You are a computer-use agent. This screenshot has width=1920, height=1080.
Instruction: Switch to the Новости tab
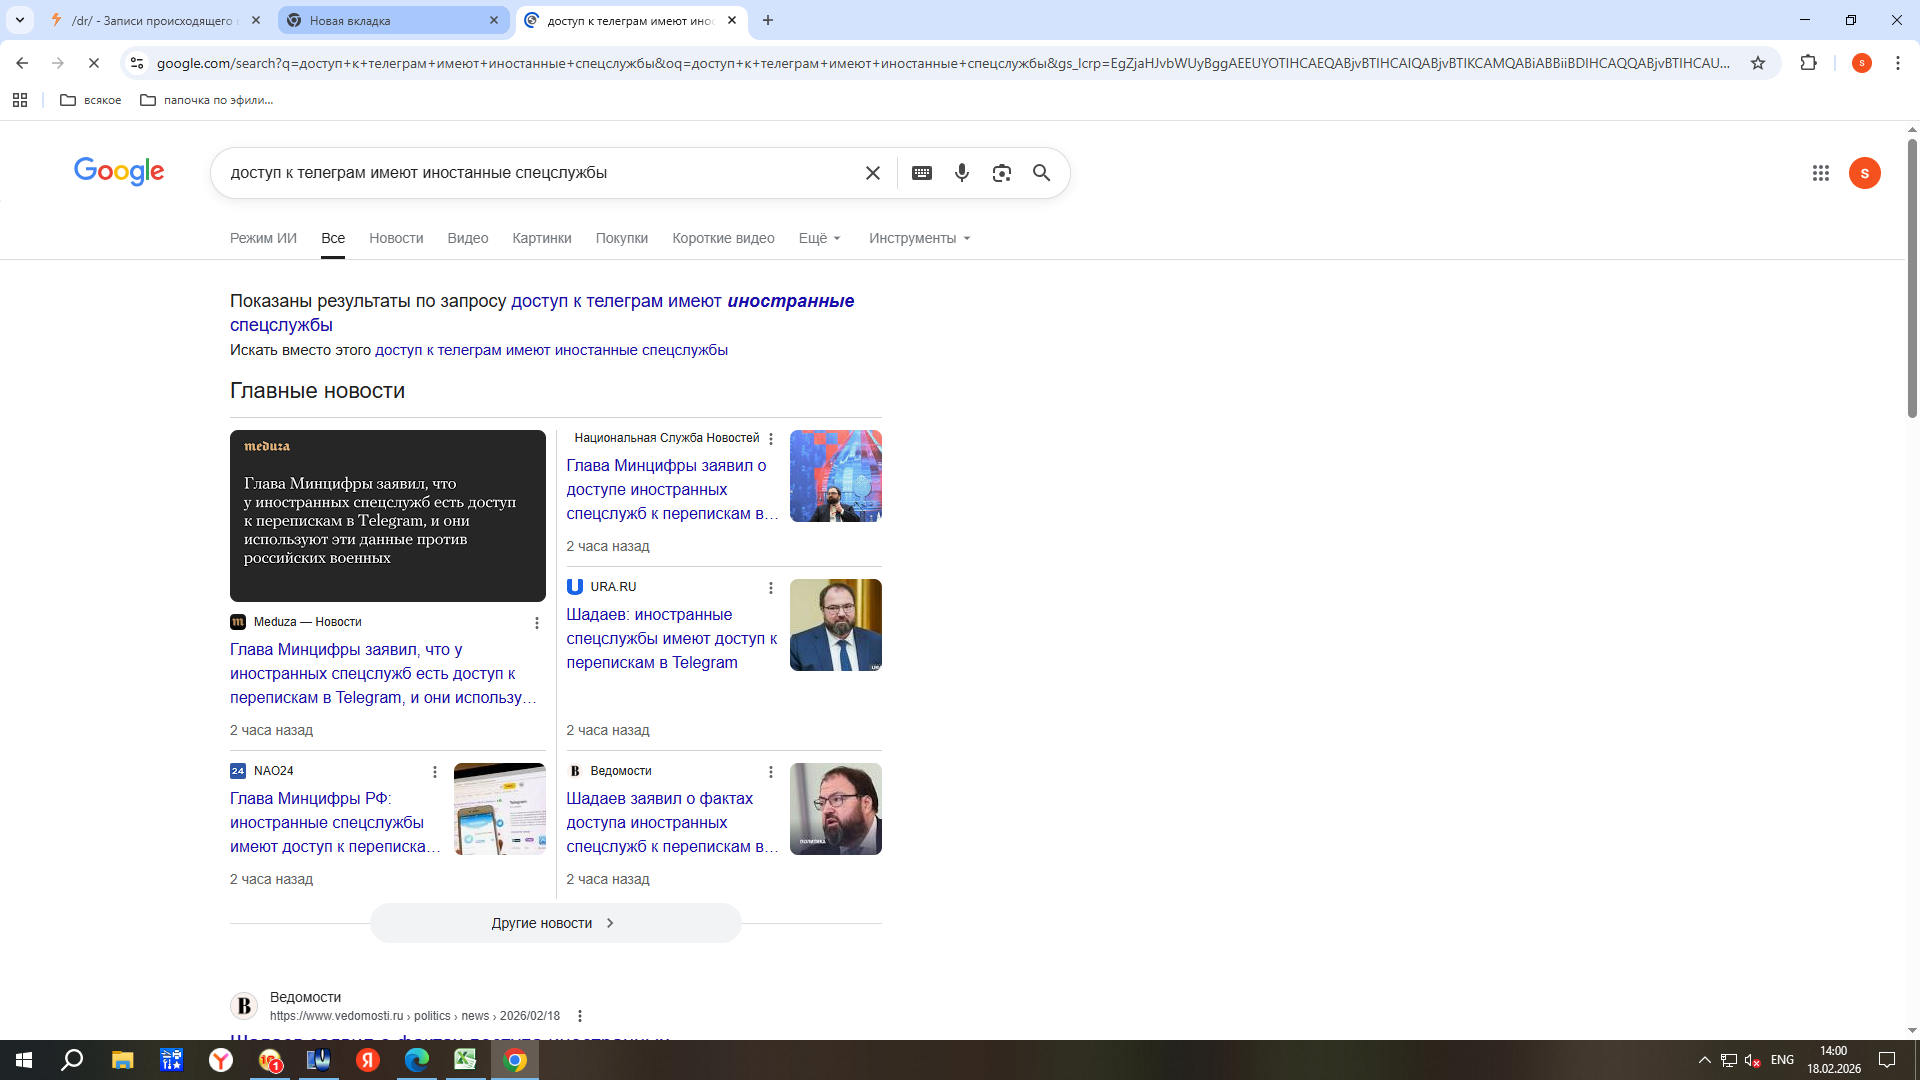tap(395, 238)
